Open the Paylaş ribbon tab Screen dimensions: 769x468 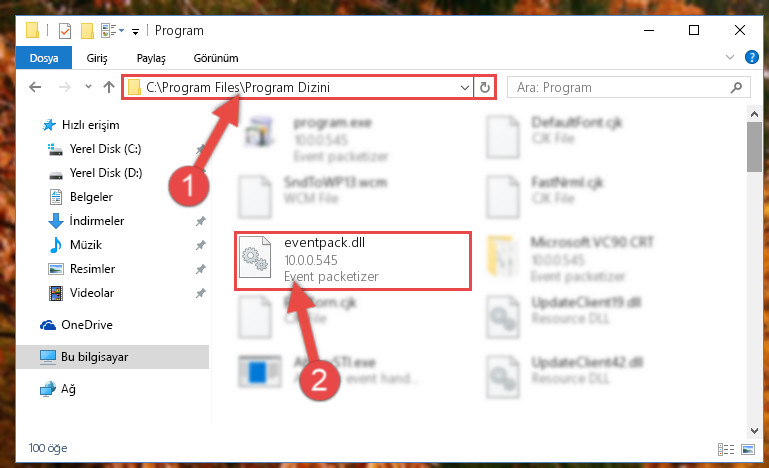click(x=151, y=58)
